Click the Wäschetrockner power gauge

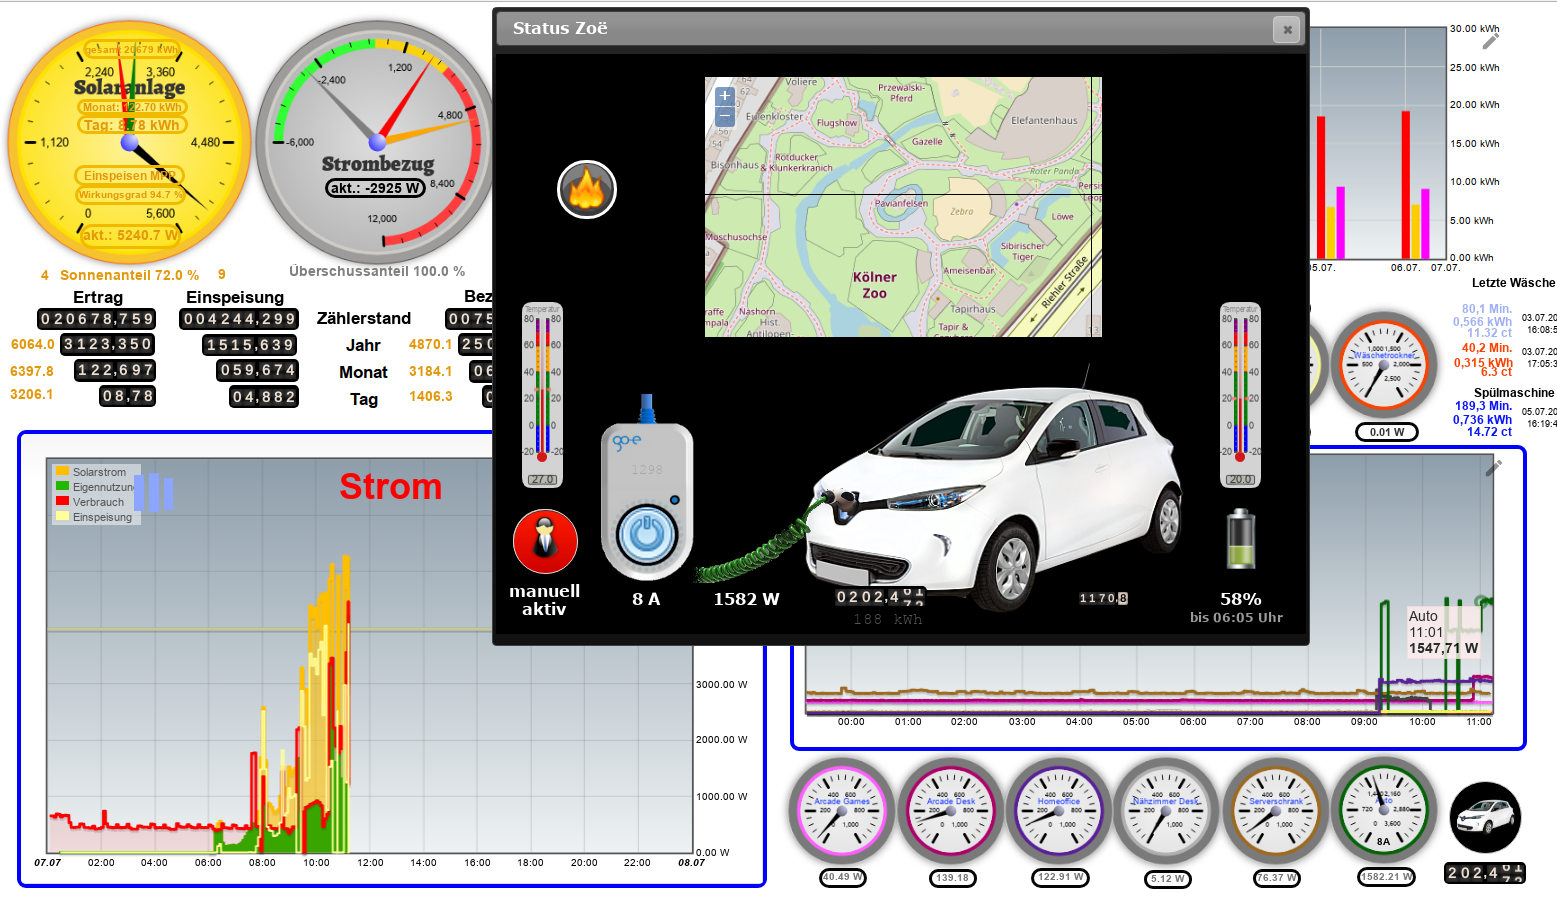click(x=1385, y=365)
